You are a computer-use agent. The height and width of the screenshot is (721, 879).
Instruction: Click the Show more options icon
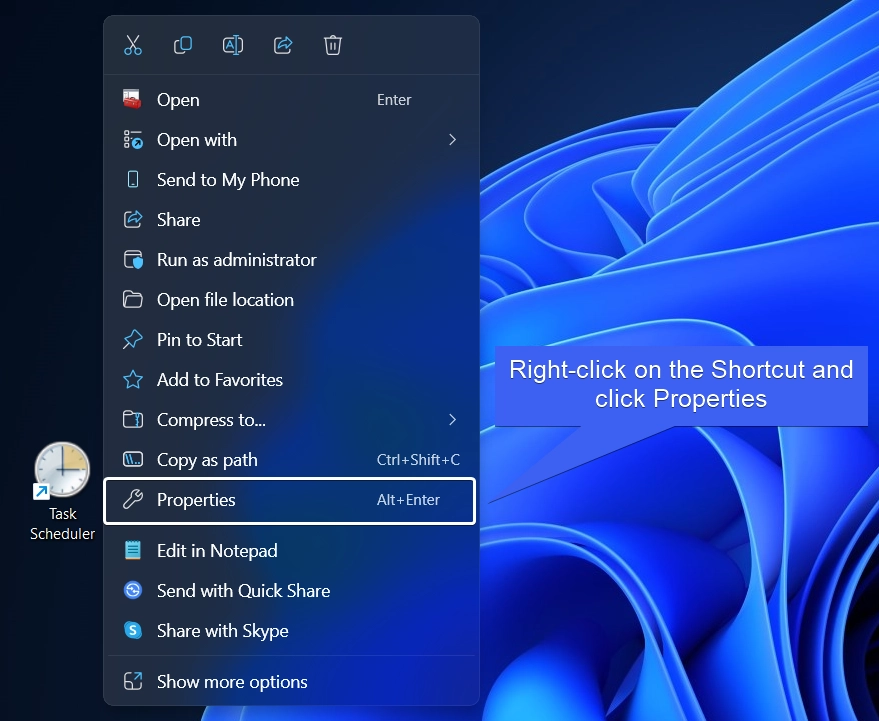click(133, 681)
